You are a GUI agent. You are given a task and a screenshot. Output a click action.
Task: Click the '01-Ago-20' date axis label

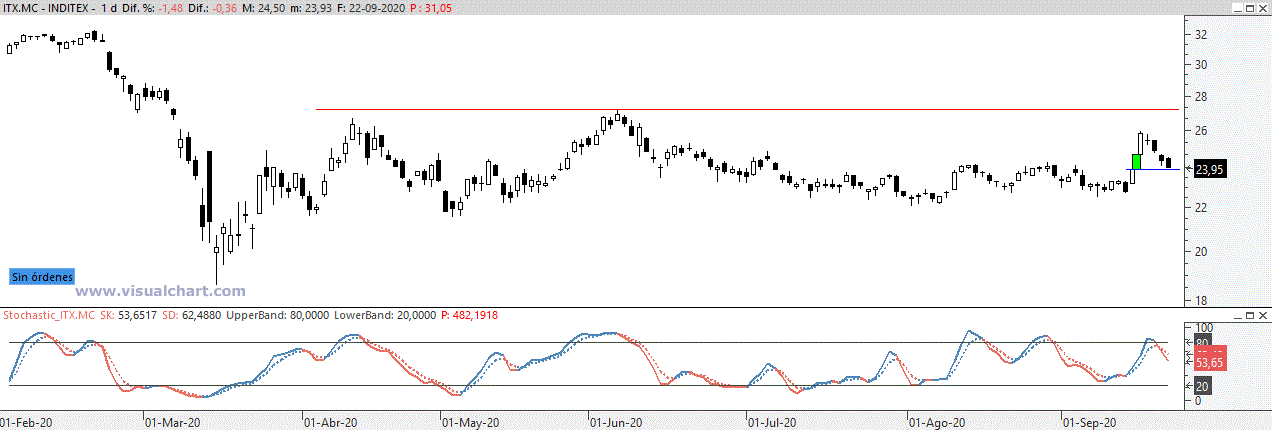(x=937, y=423)
